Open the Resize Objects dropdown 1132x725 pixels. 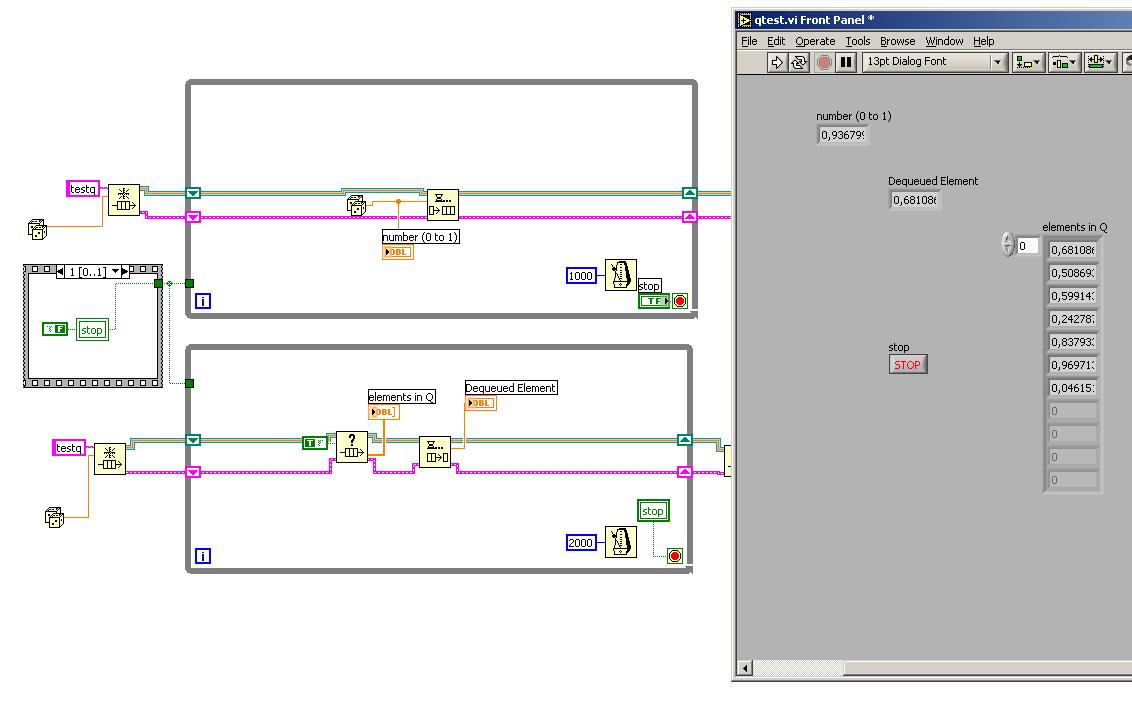coord(1100,62)
